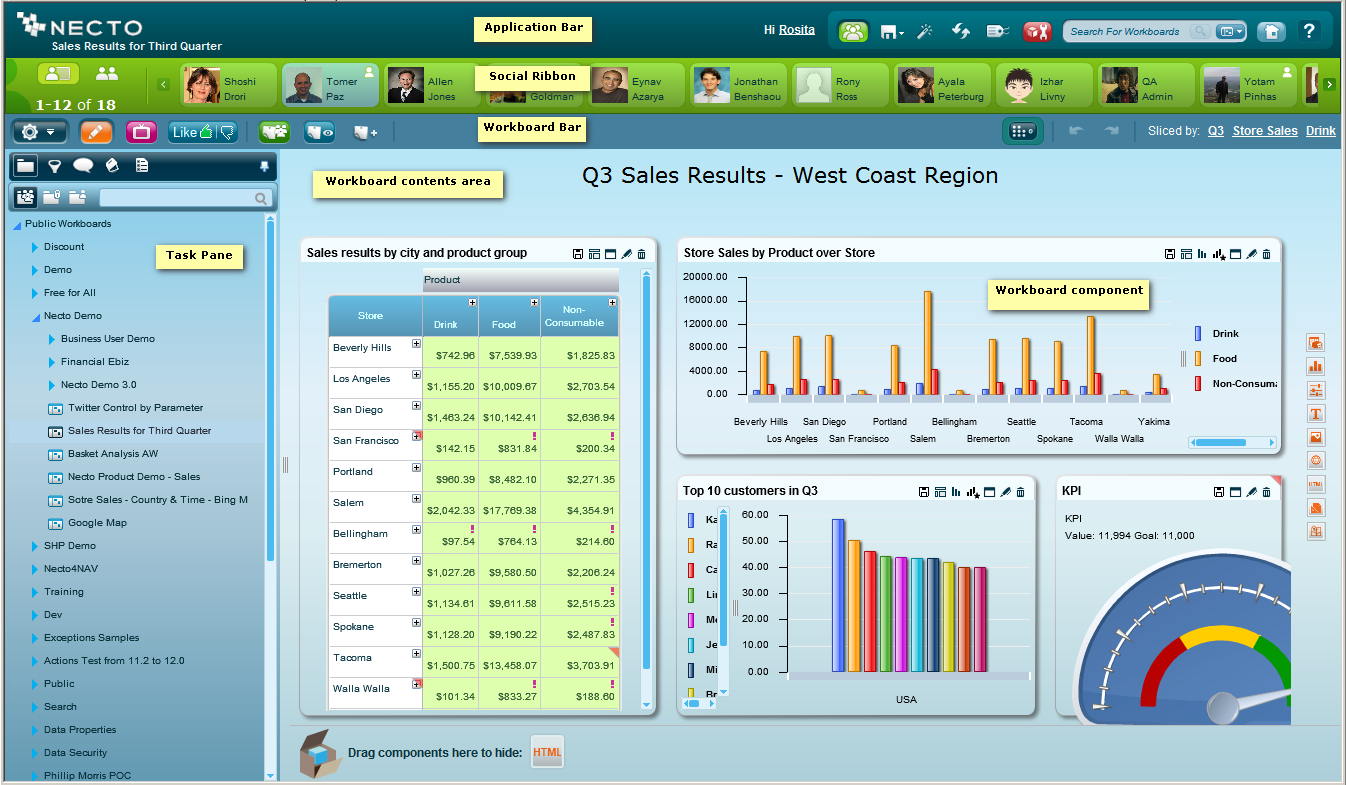
Task: Collapse the Necto Demo folder
Action: tap(34, 316)
